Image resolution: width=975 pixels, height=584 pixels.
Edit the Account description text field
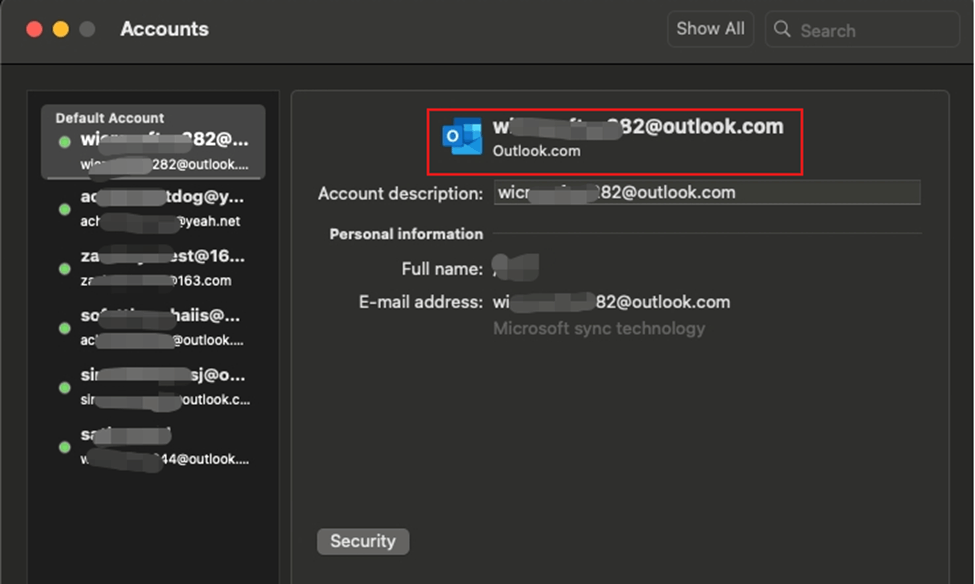(x=707, y=192)
